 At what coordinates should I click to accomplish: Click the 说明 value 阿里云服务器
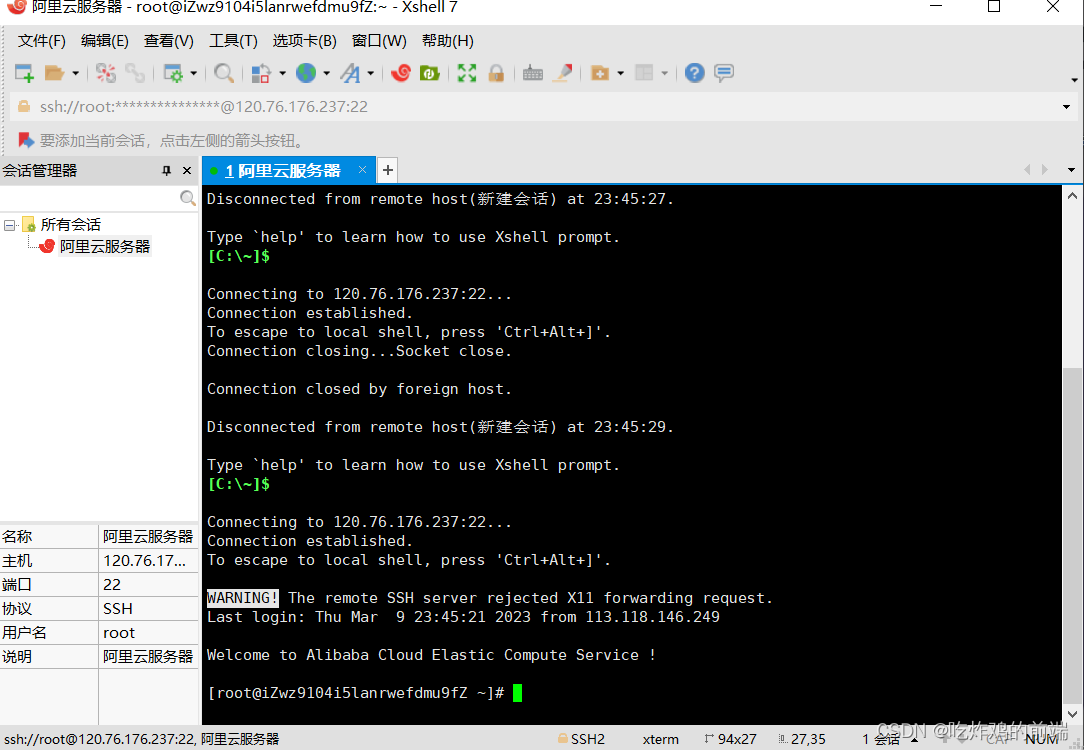(x=148, y=657)
